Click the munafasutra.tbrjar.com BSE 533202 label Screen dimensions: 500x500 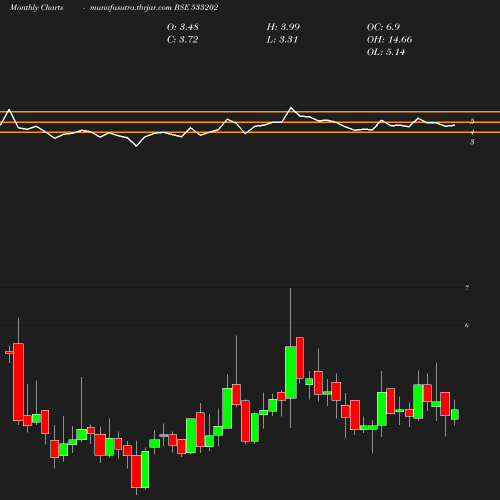(154, 8)
